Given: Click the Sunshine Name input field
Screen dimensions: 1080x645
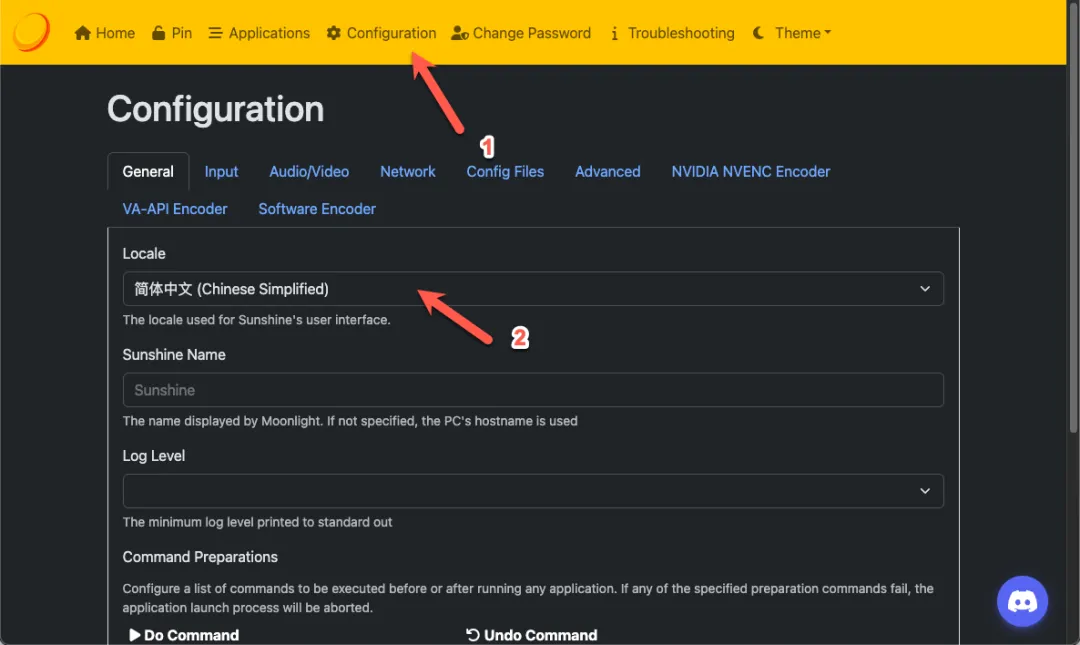Looking at the screenshot, I should 532,390.
